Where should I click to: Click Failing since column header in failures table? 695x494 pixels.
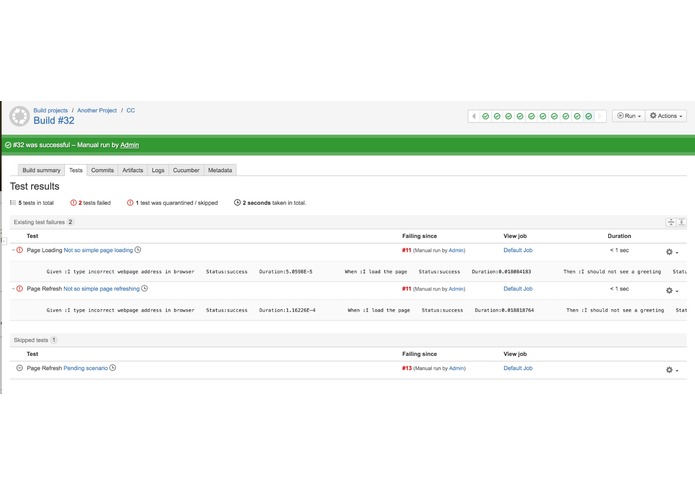[x=419, y=236]
